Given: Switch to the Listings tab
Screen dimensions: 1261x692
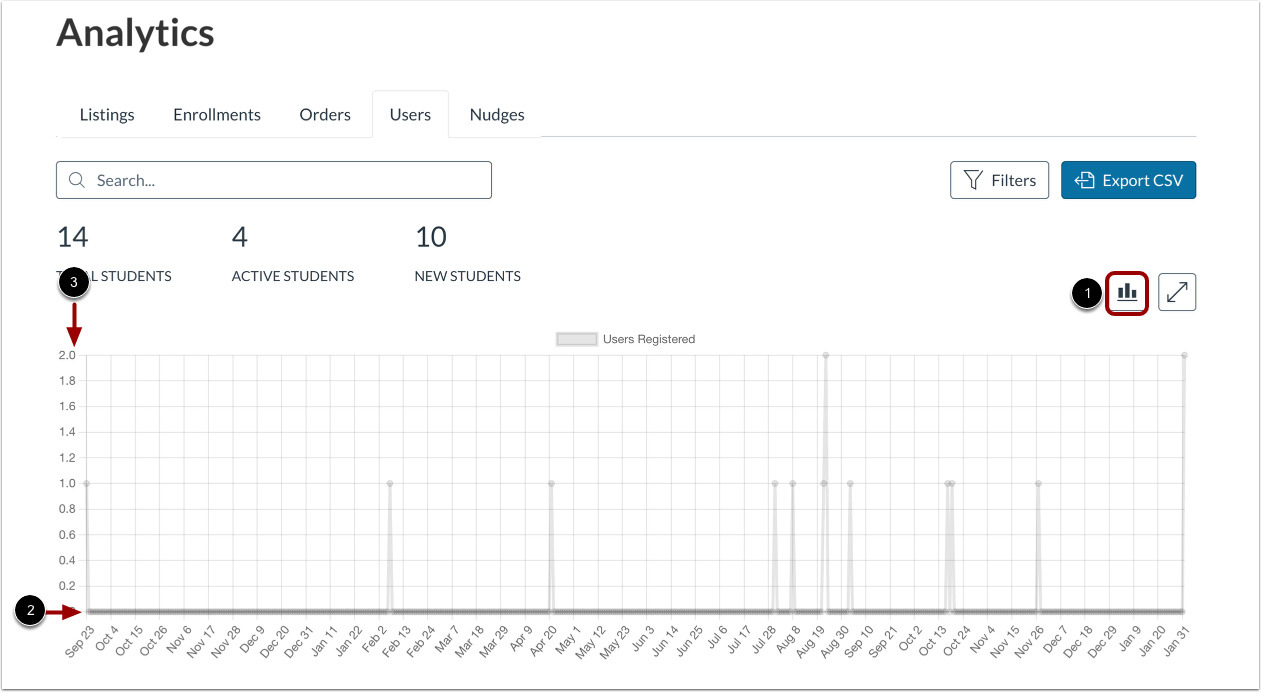Looking at the screenshot, I should point(106,114).
